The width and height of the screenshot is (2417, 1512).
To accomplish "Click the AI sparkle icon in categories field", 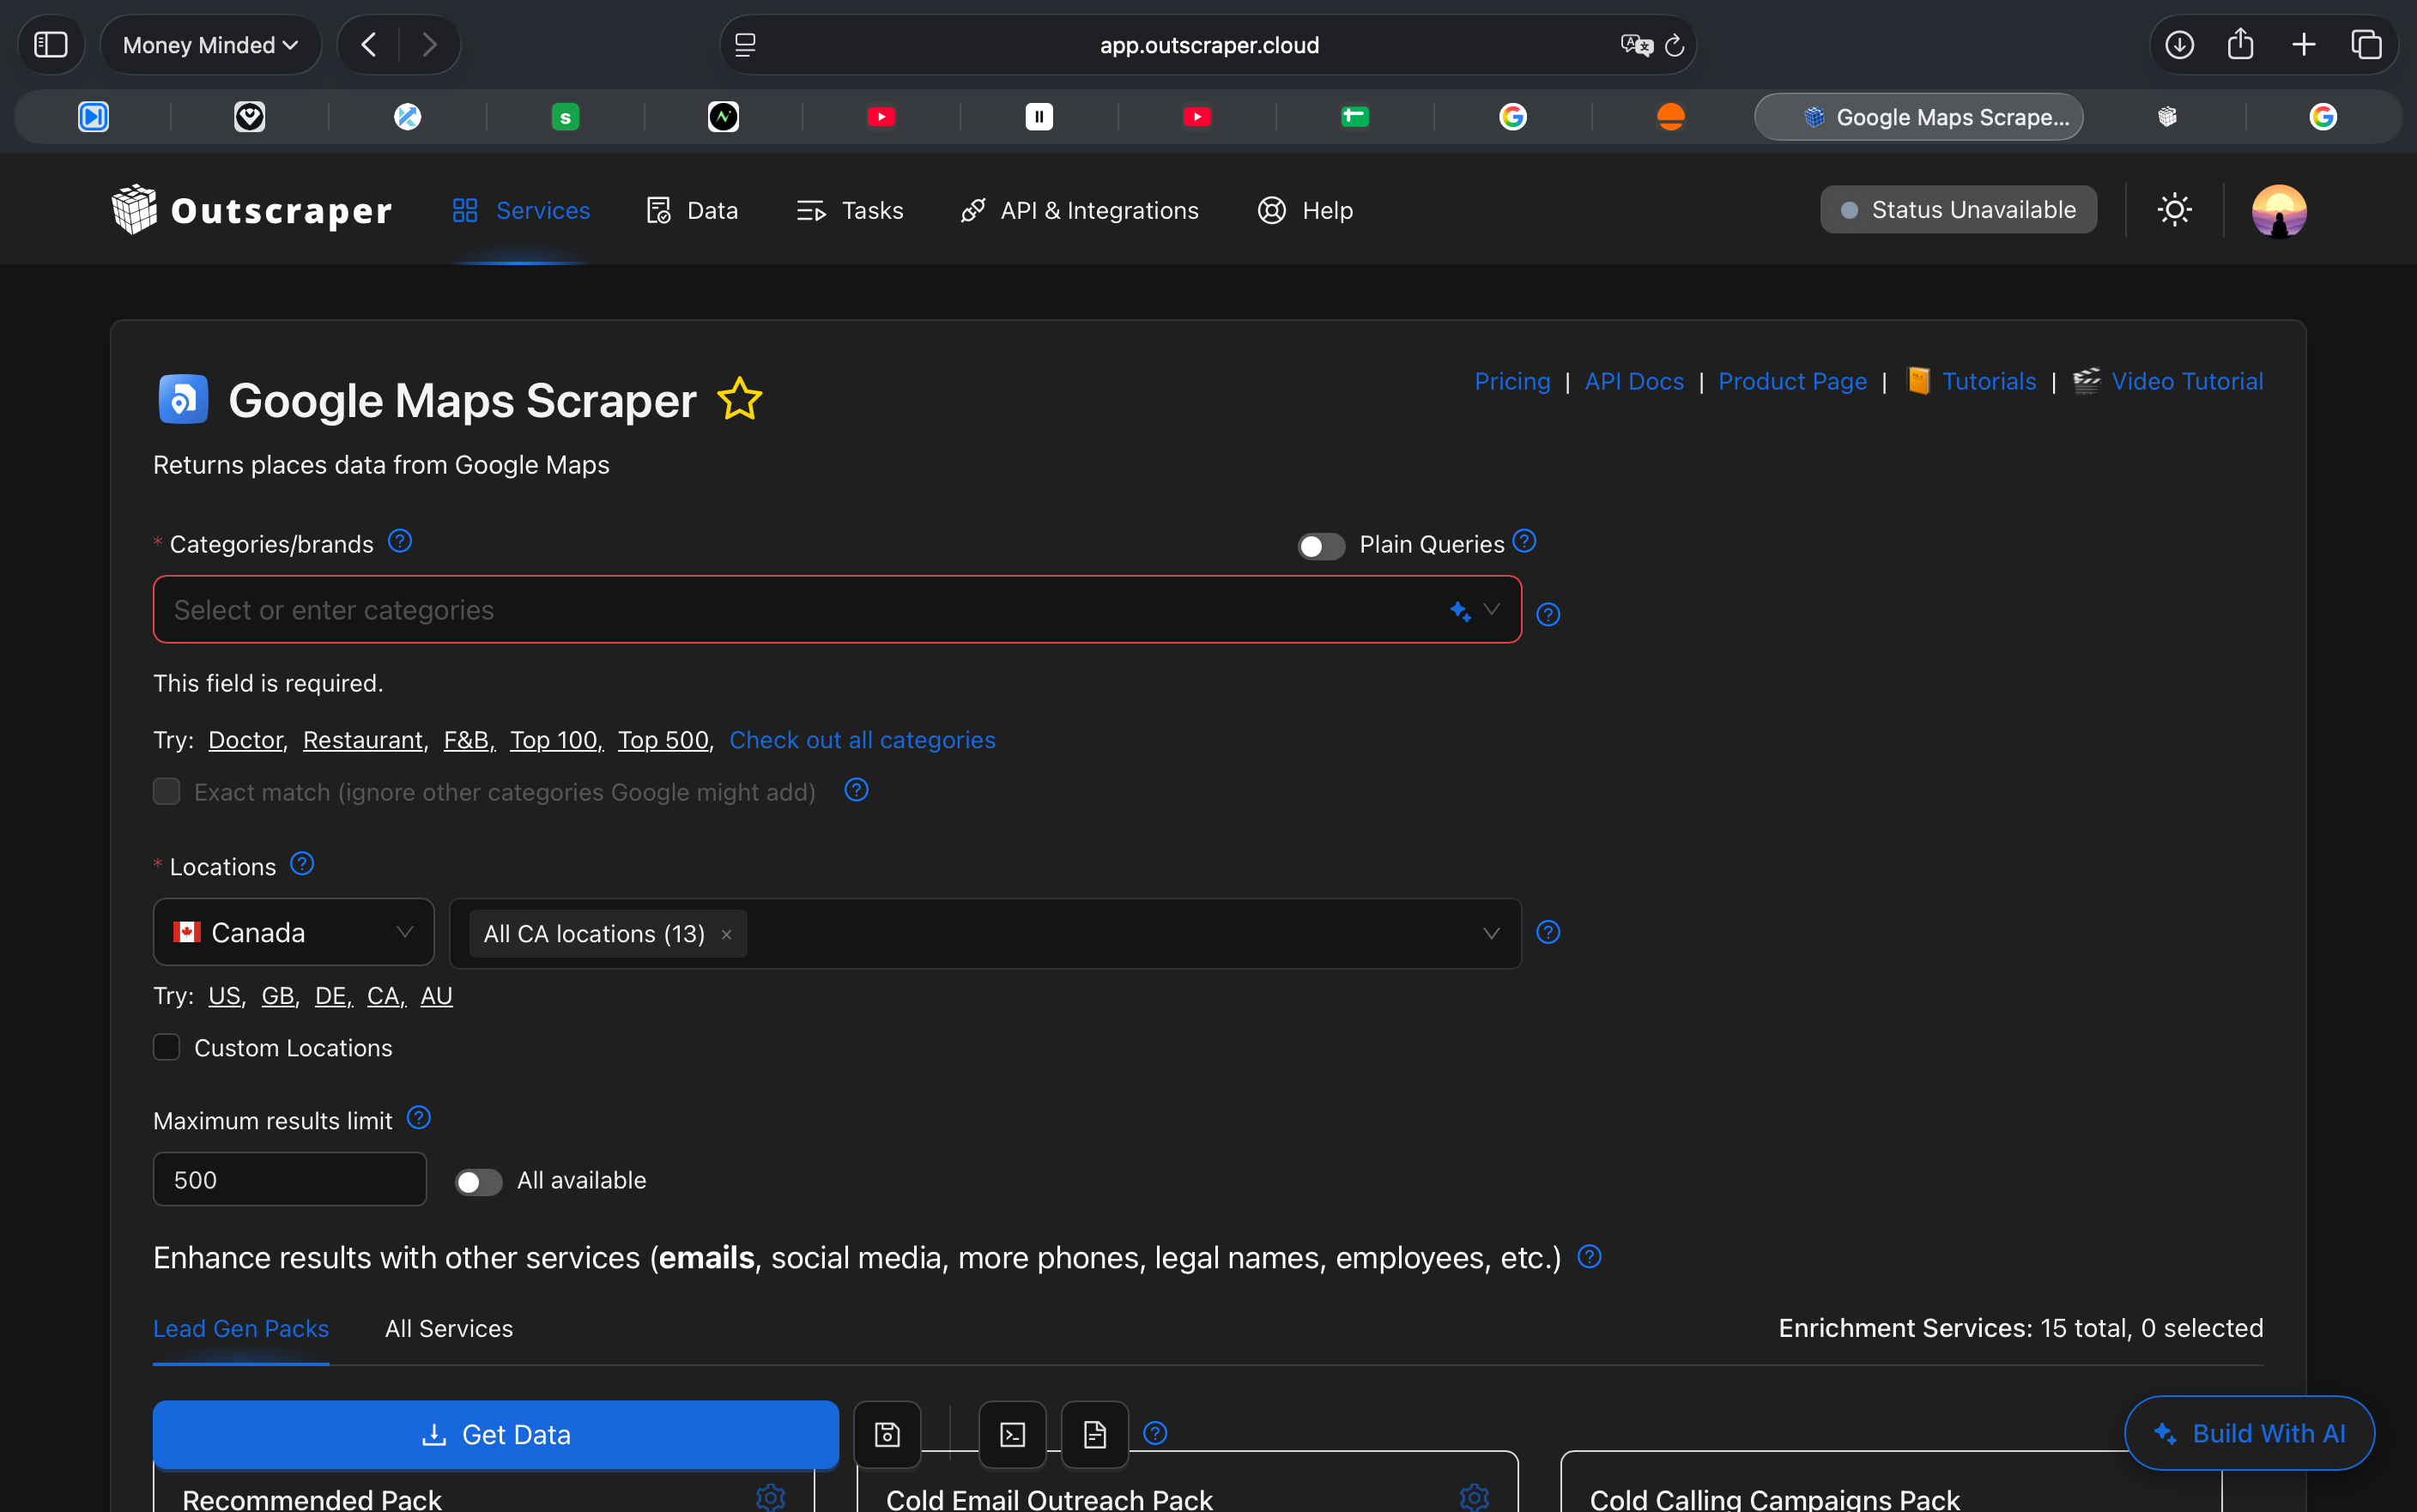I will point(1460,610).
